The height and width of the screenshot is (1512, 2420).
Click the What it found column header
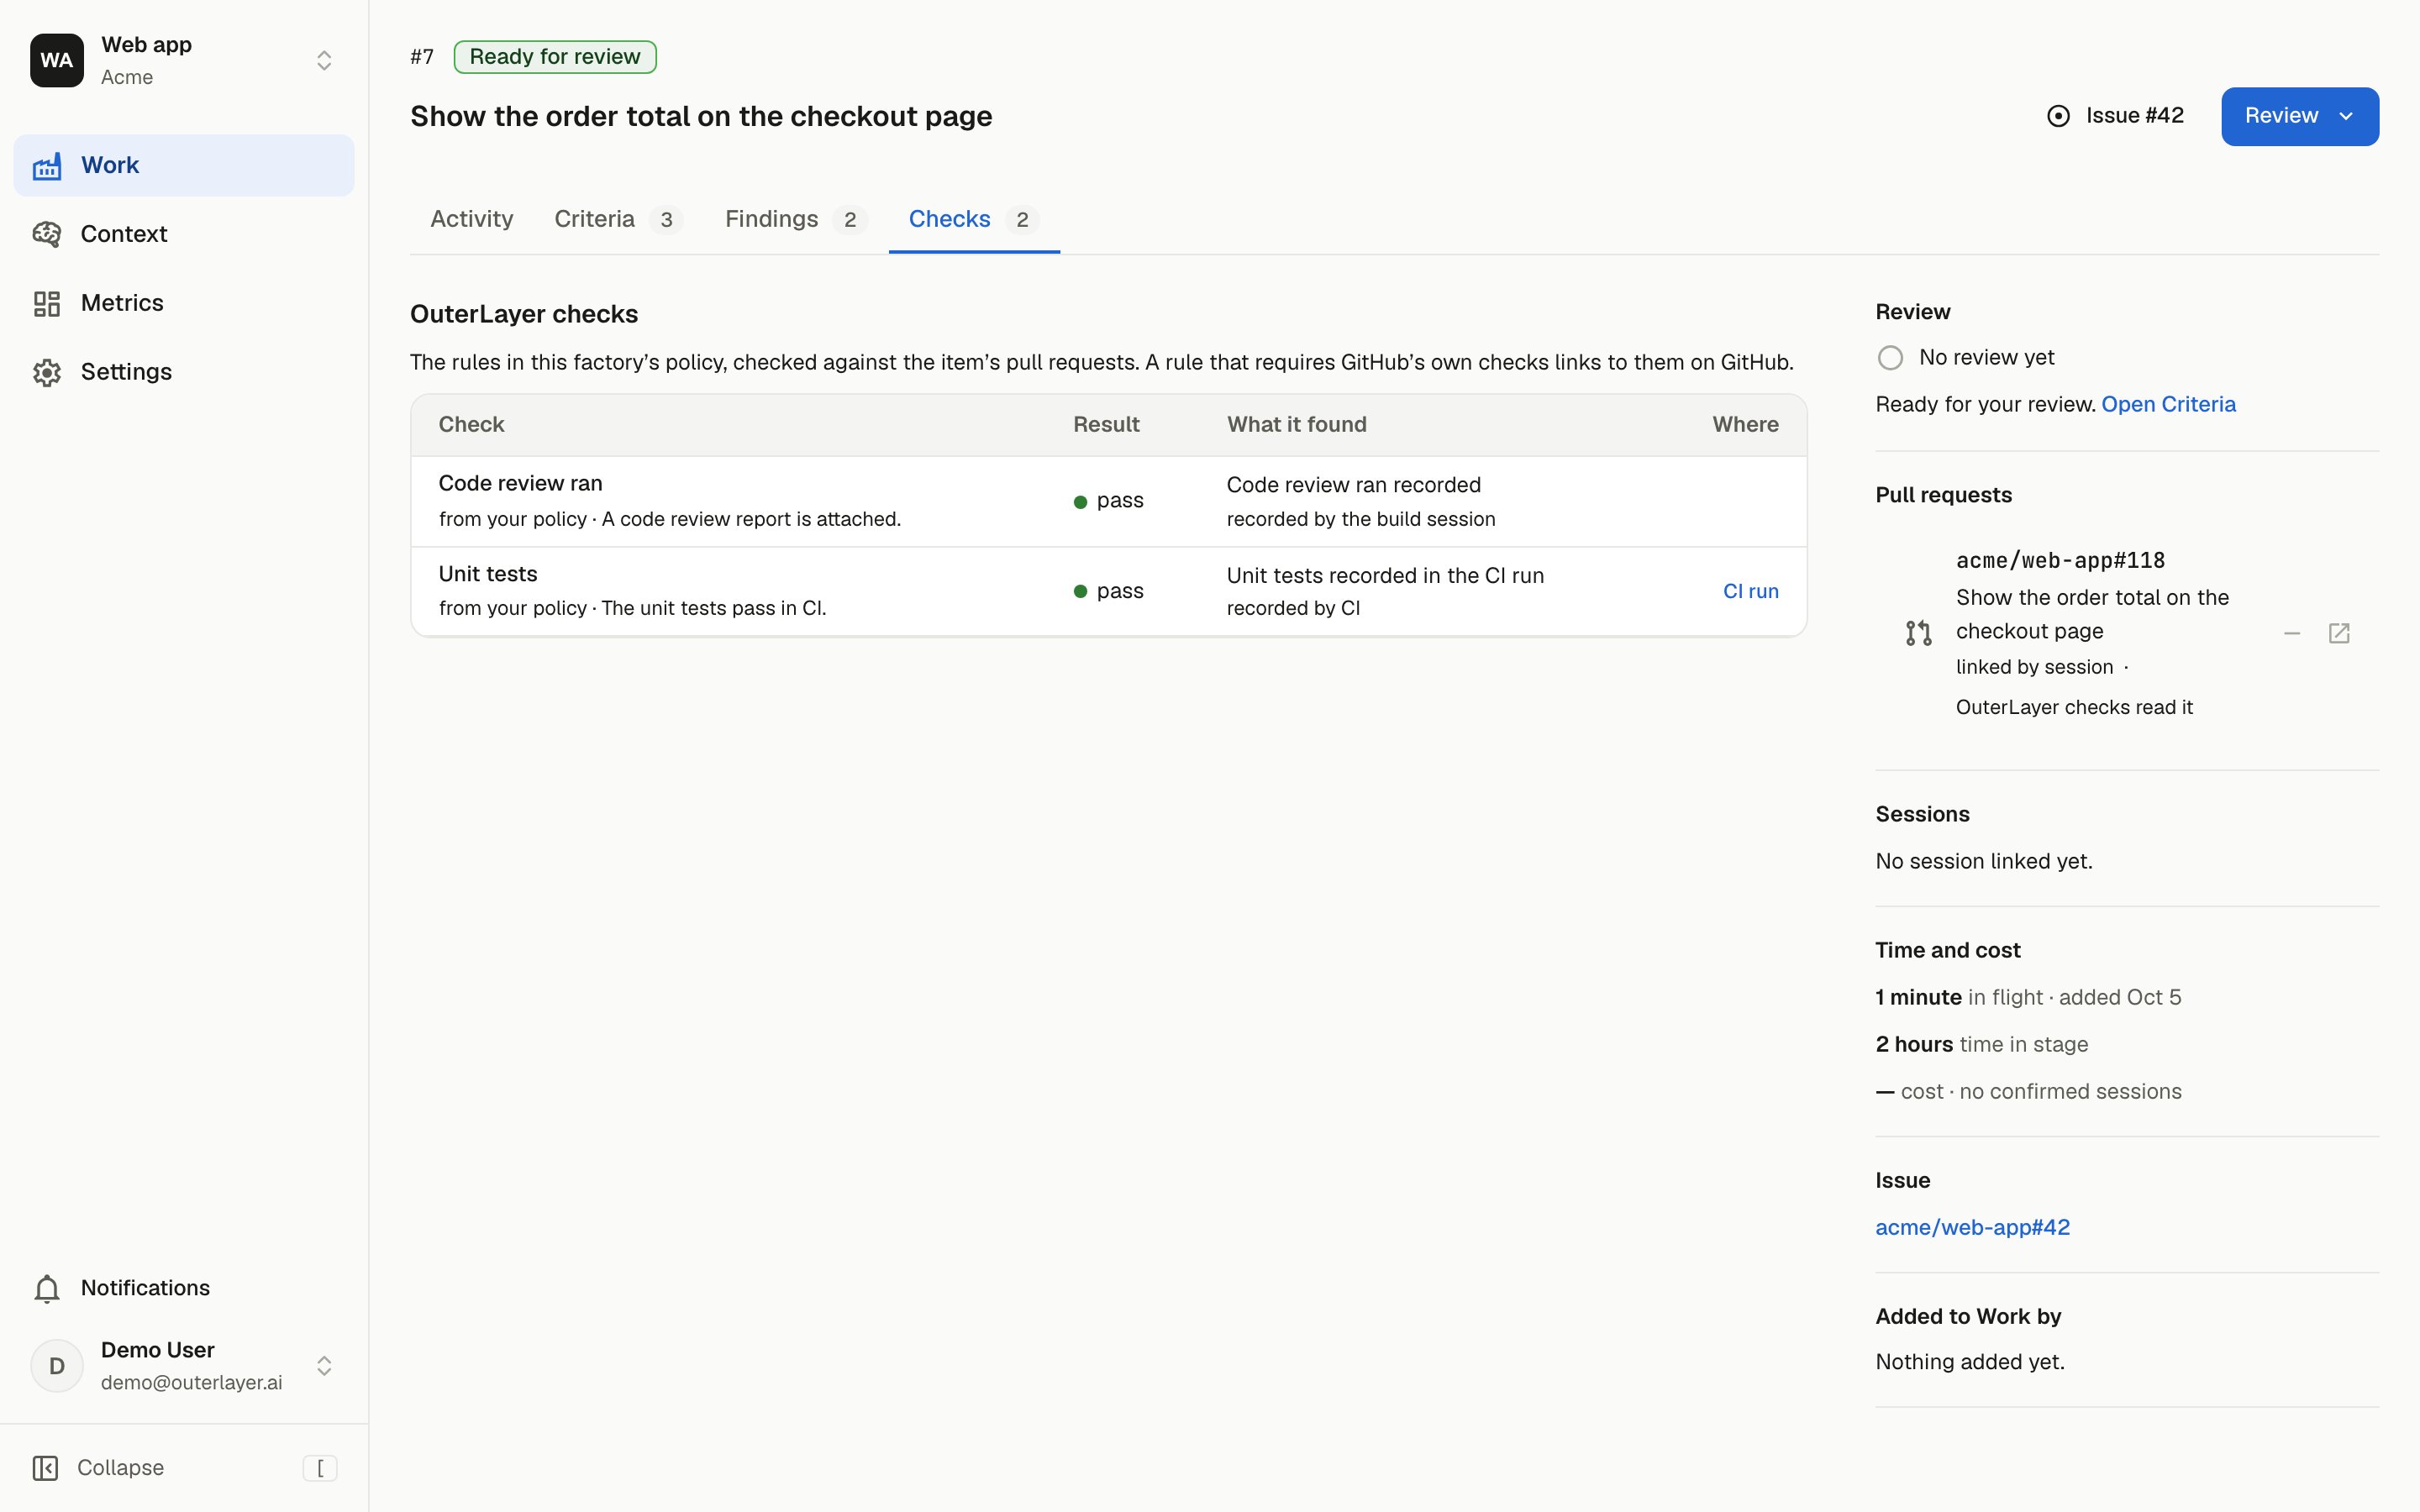[1296, 424]
